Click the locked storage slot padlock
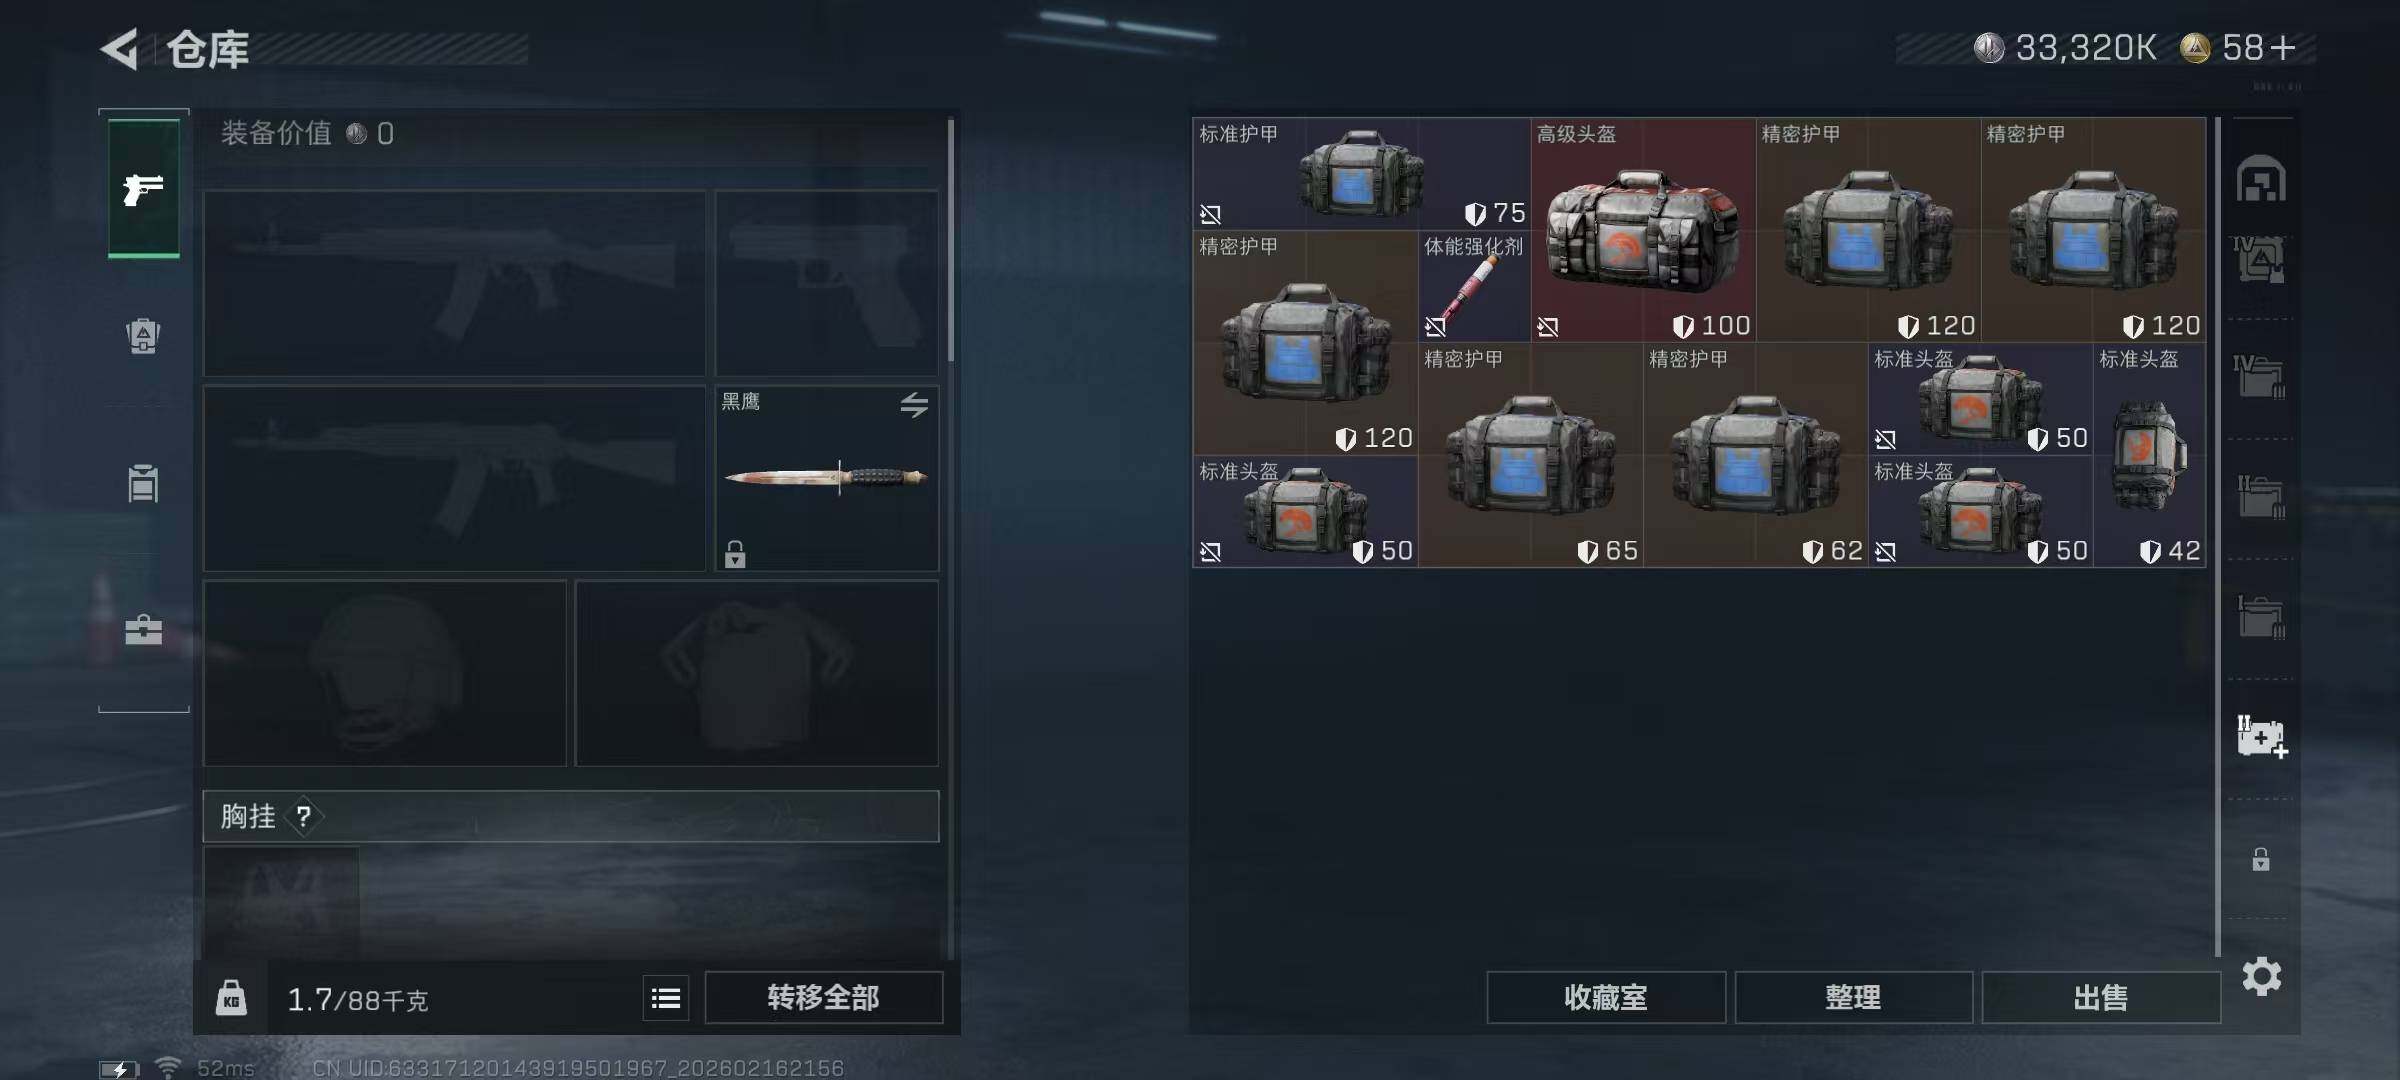Screen dimensions: 2400x1080 2261,859
